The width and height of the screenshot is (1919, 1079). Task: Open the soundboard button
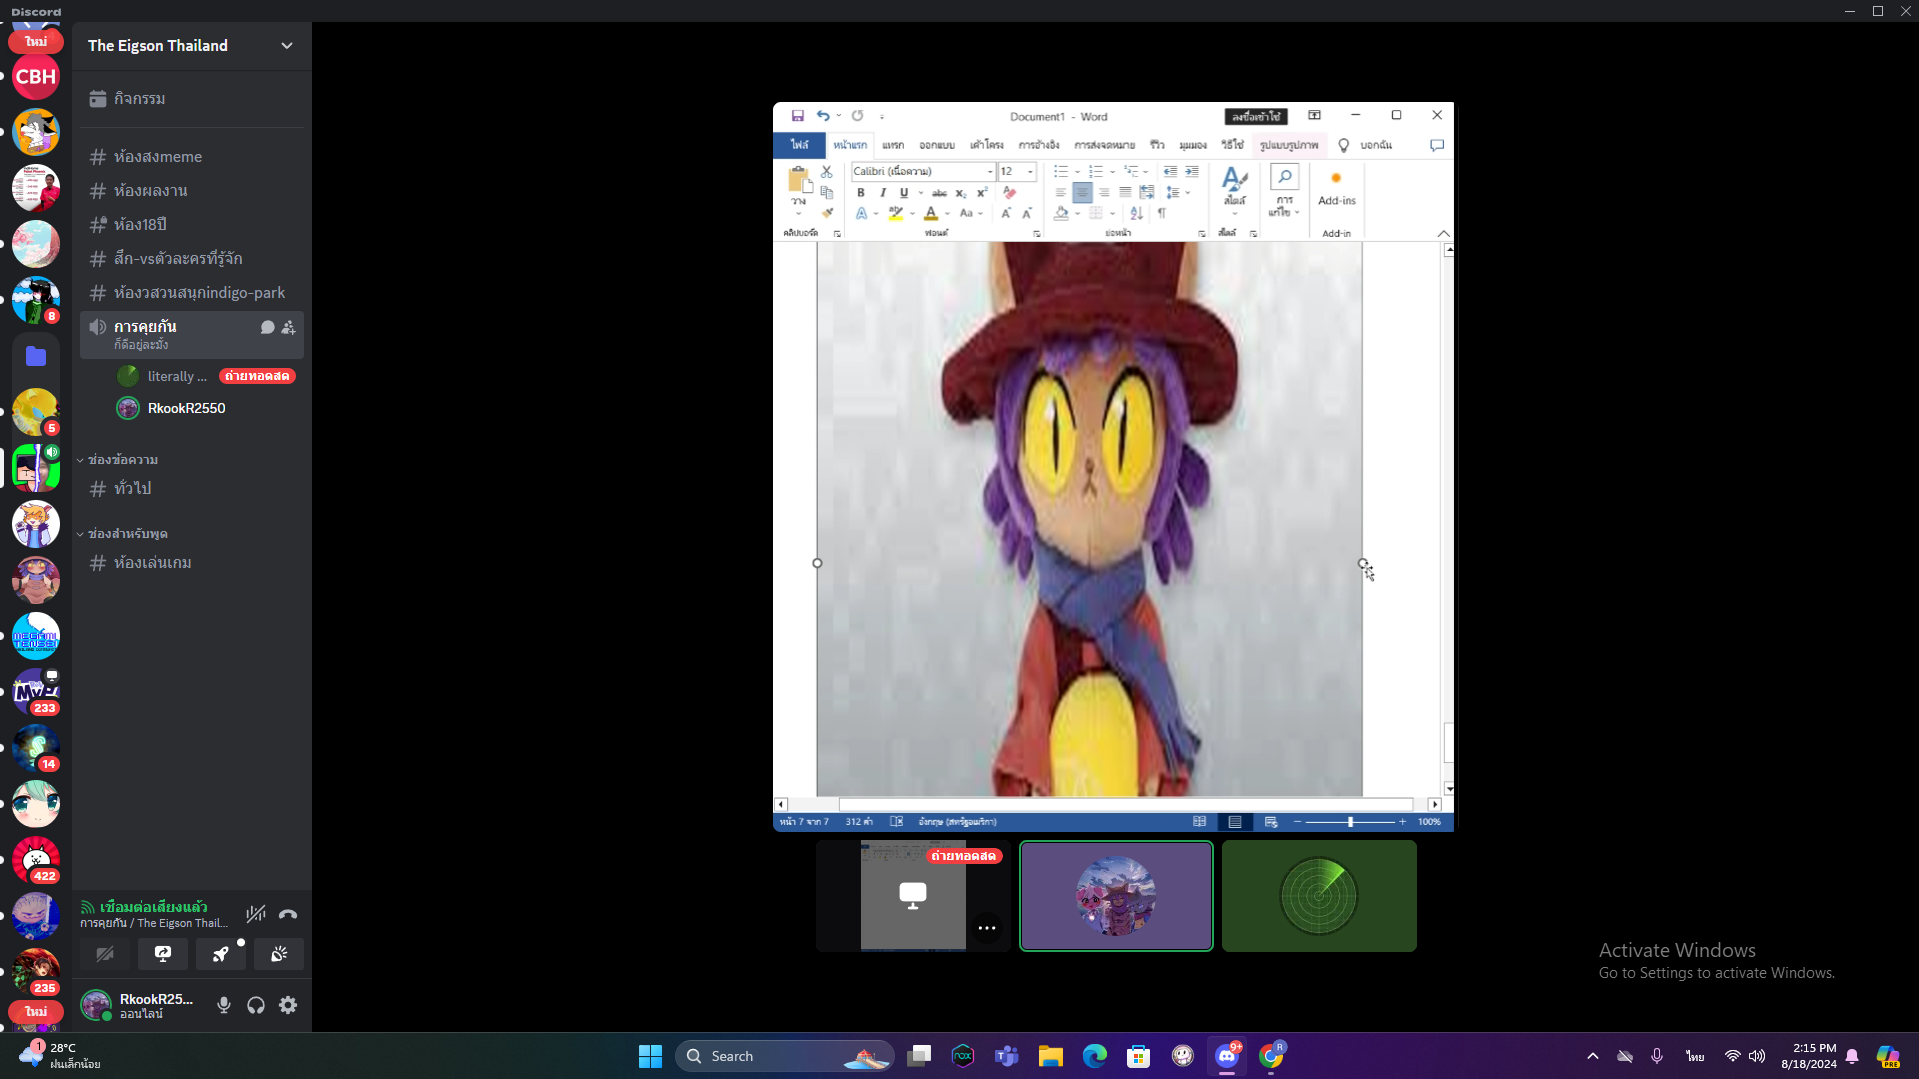(279, 954)
